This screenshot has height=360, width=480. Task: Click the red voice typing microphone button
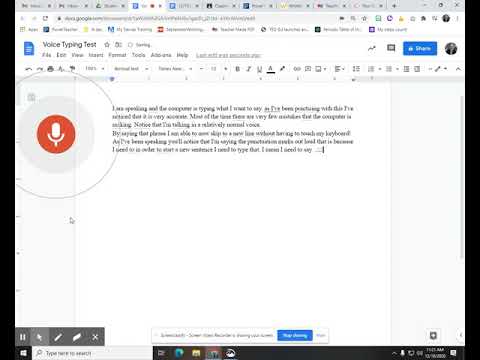tap(56, 134)
